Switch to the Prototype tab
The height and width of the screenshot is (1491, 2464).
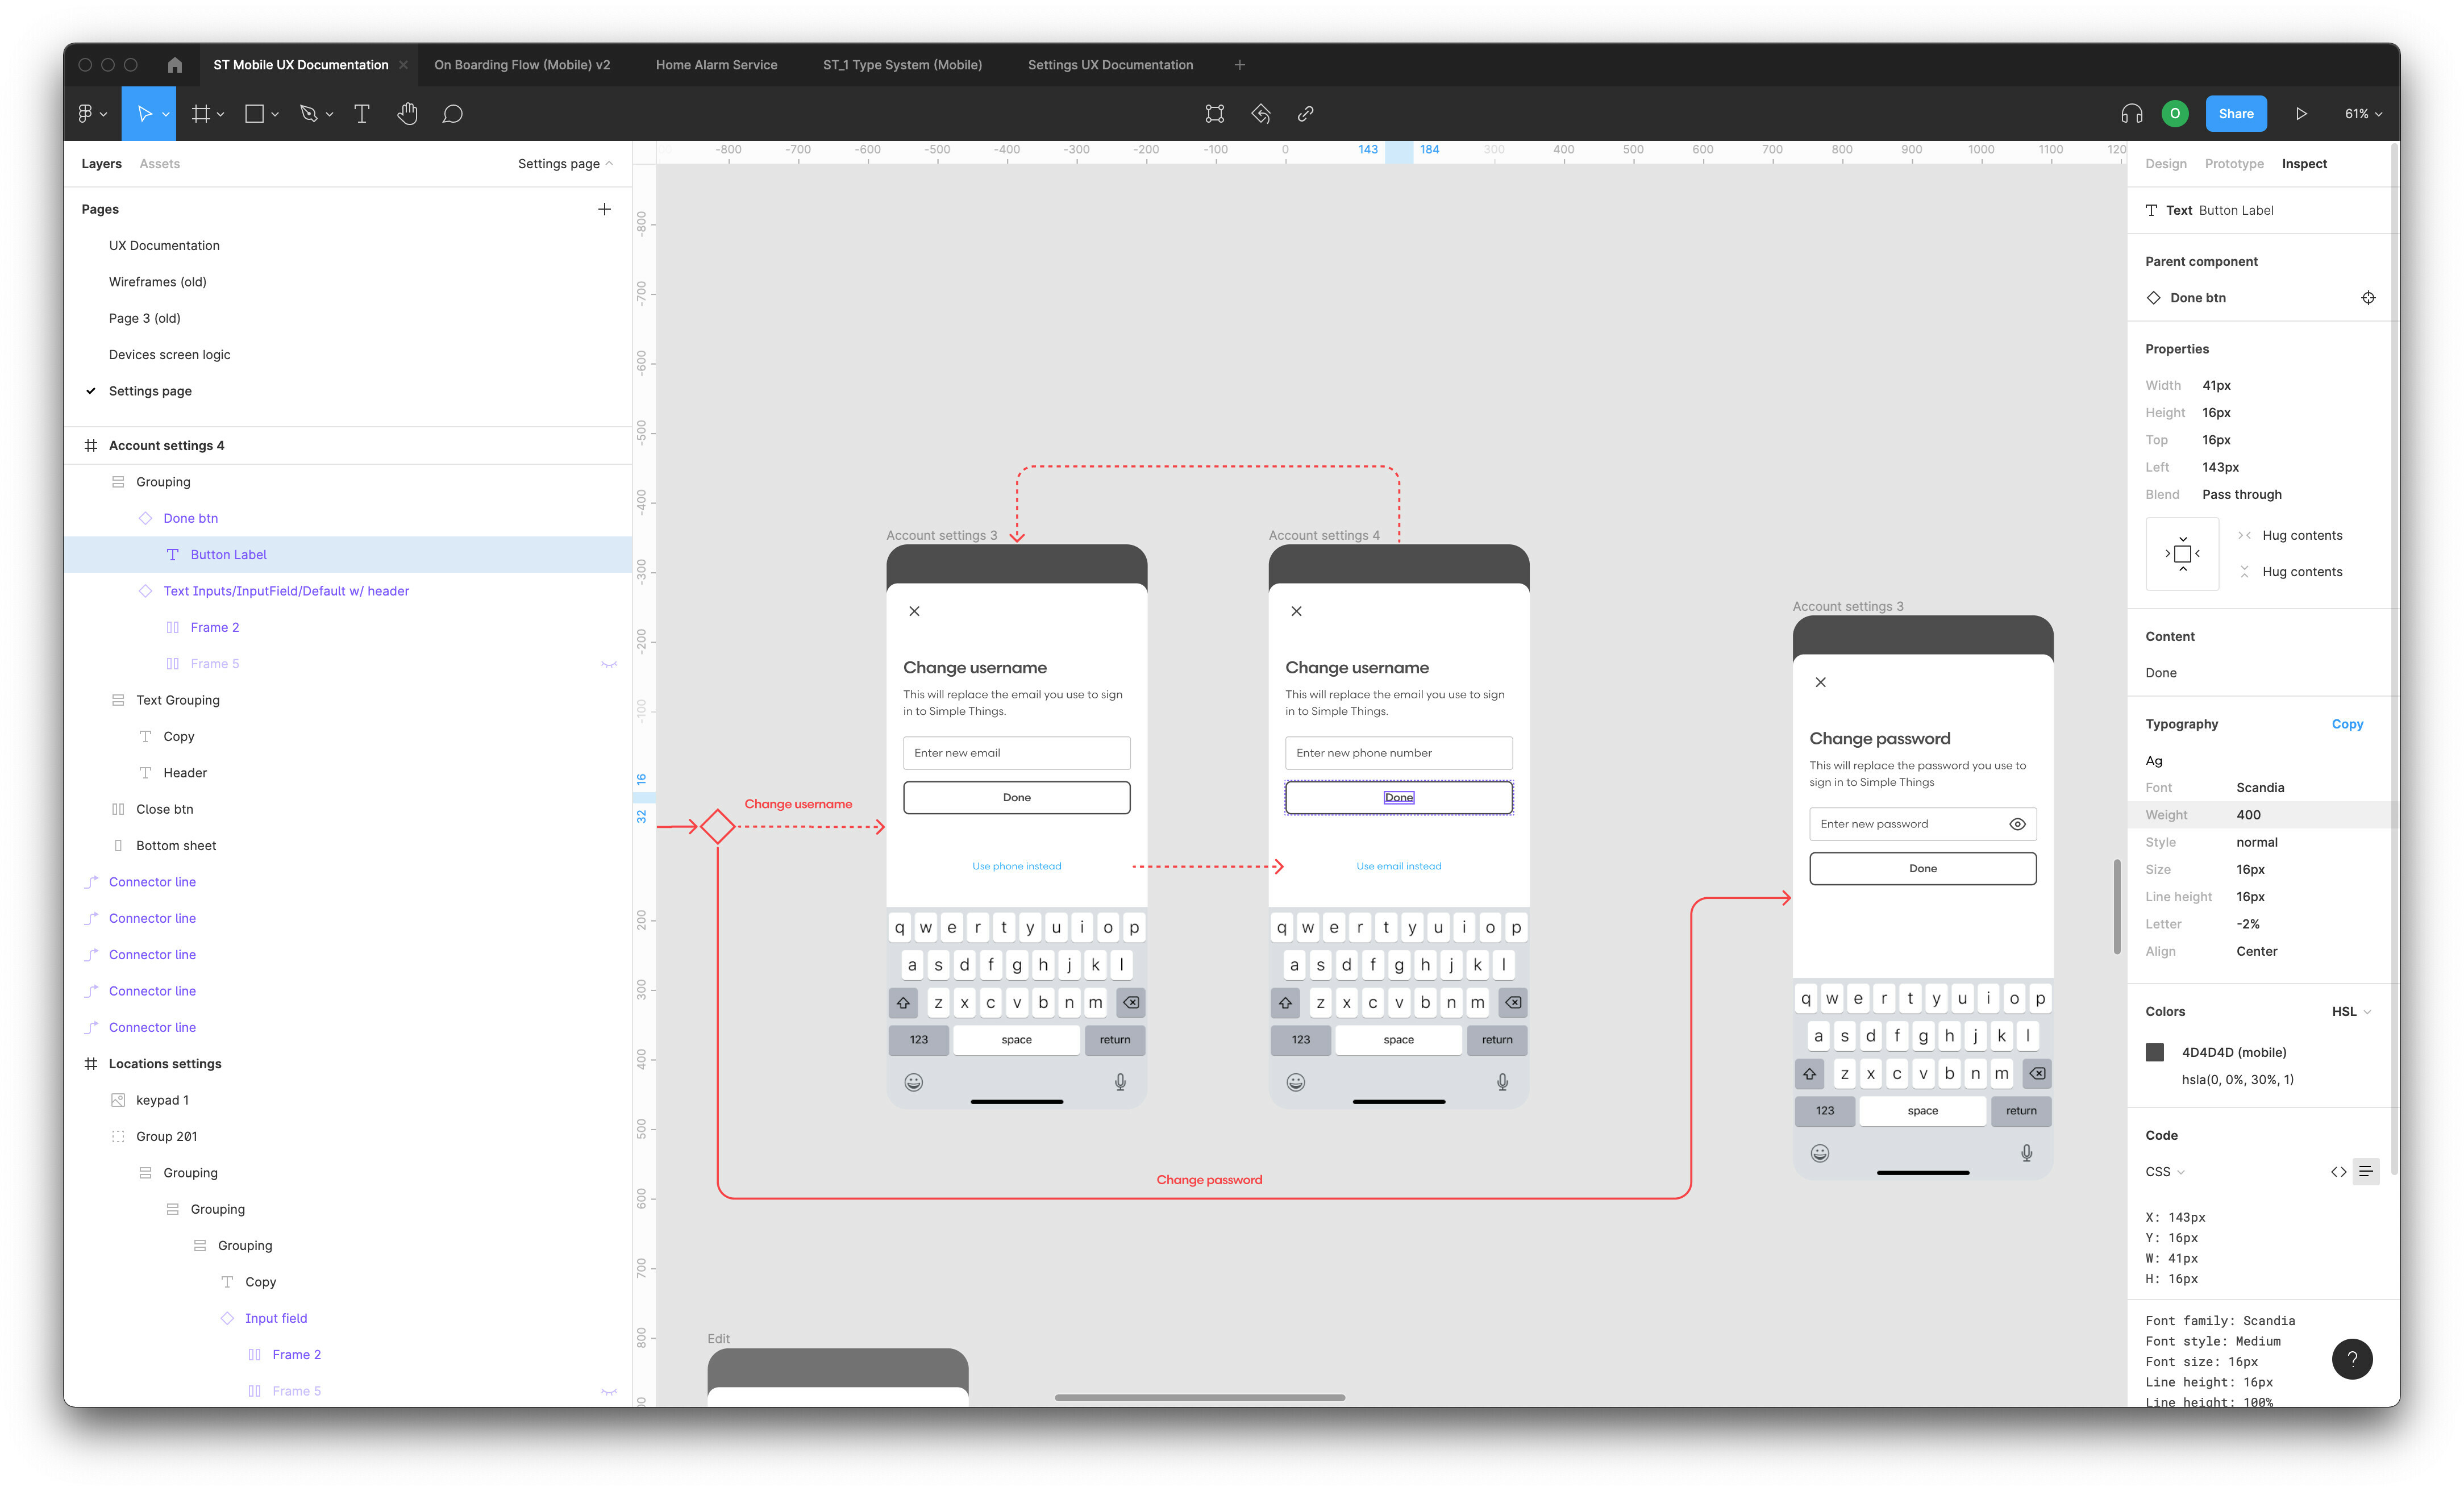tap(2234, 164)
